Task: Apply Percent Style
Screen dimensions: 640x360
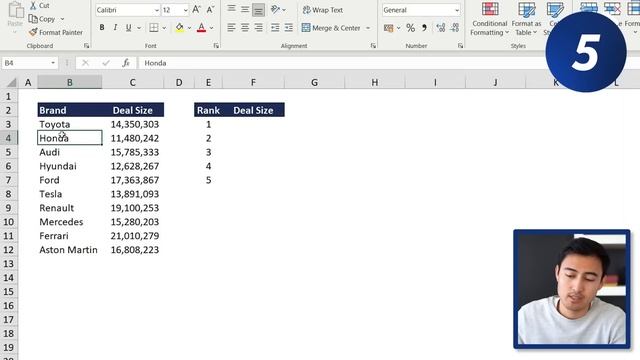Action: coord(411,28)
